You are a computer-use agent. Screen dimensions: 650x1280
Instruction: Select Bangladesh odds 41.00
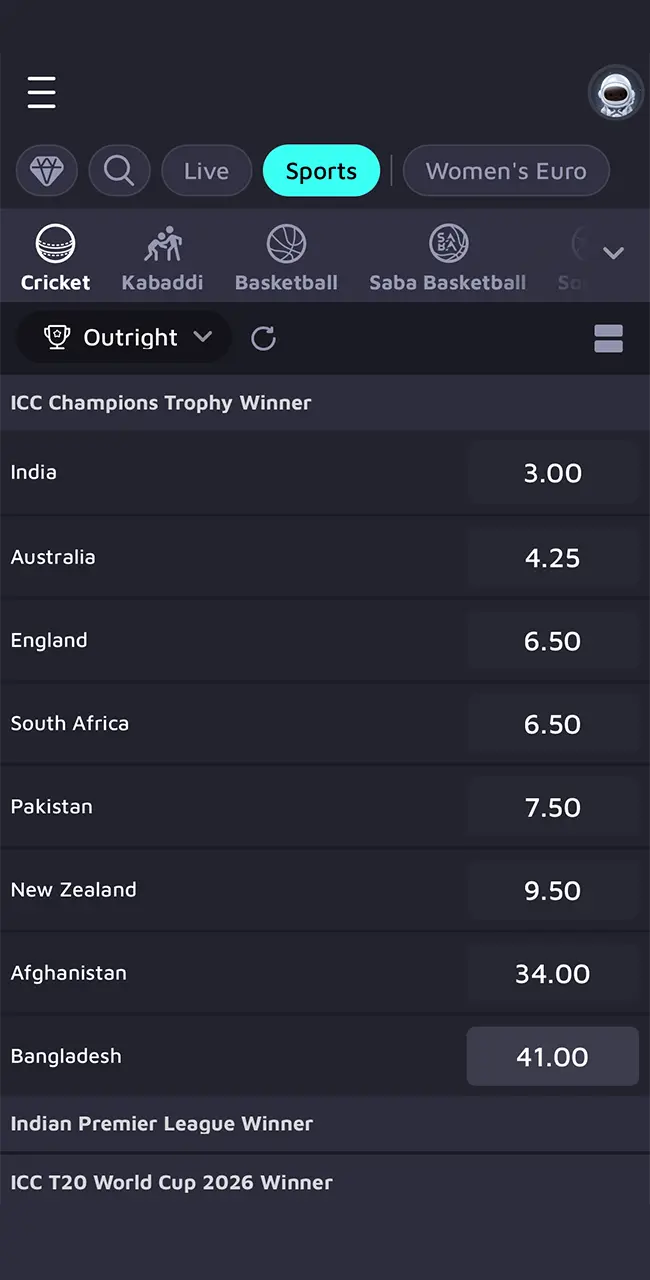pyautogui.click(x=552, y=1056)
